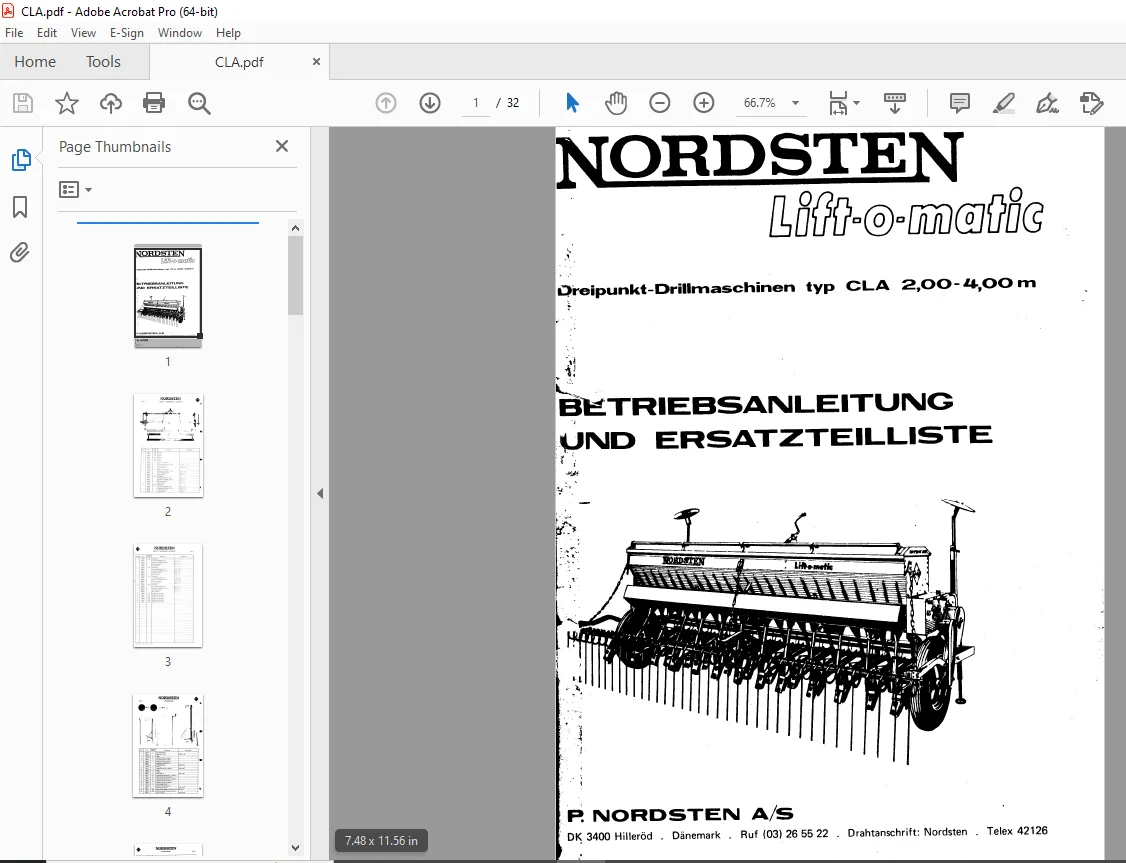Choose the Selection arrow tool
This screenshot has height=863, width=1126.
tap(572, 103)
